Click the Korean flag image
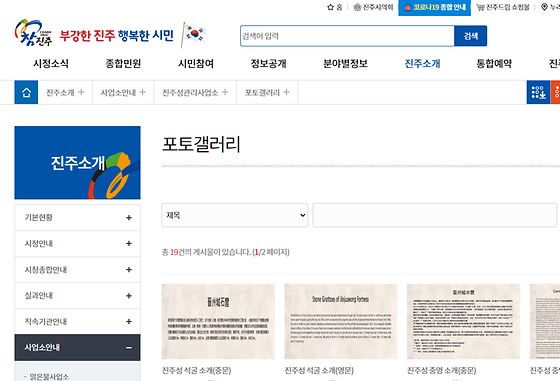560x381 pixels. coord(193,34)
